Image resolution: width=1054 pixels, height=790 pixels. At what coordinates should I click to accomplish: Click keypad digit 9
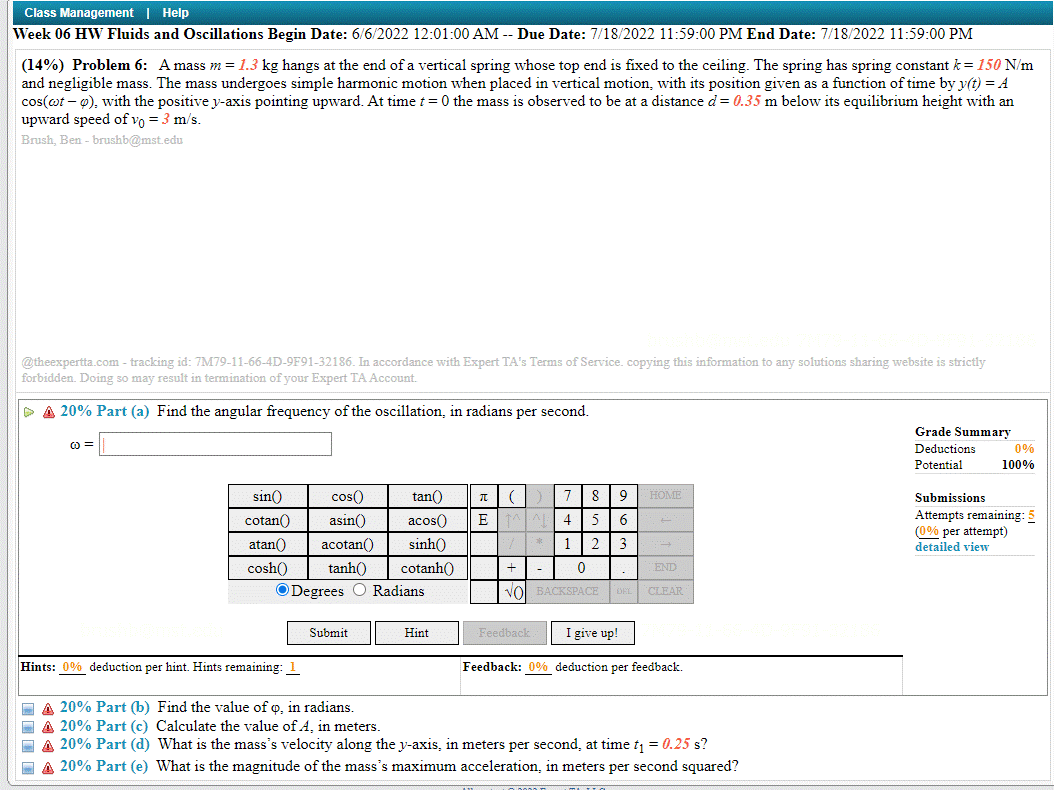point(624,496)
